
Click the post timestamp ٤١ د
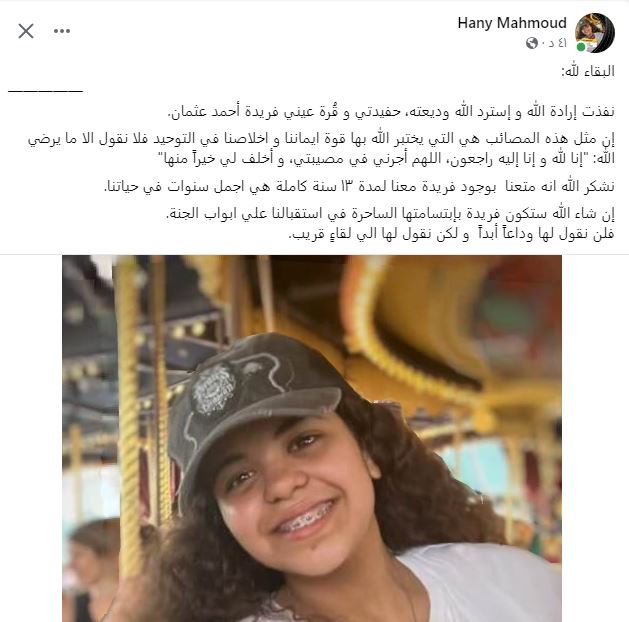pyautogui.click(x=557, y=43)
